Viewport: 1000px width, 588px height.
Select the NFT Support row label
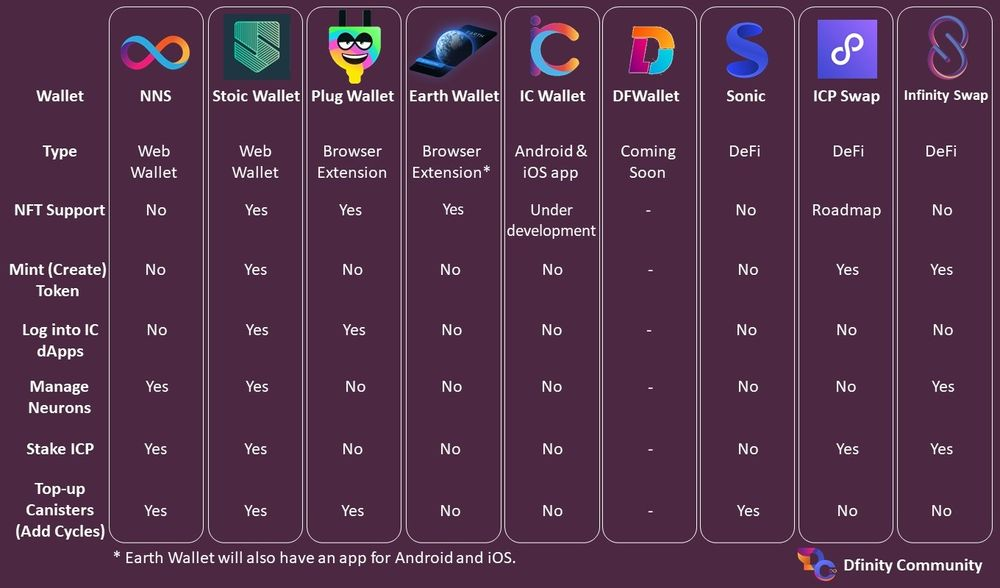60,210
